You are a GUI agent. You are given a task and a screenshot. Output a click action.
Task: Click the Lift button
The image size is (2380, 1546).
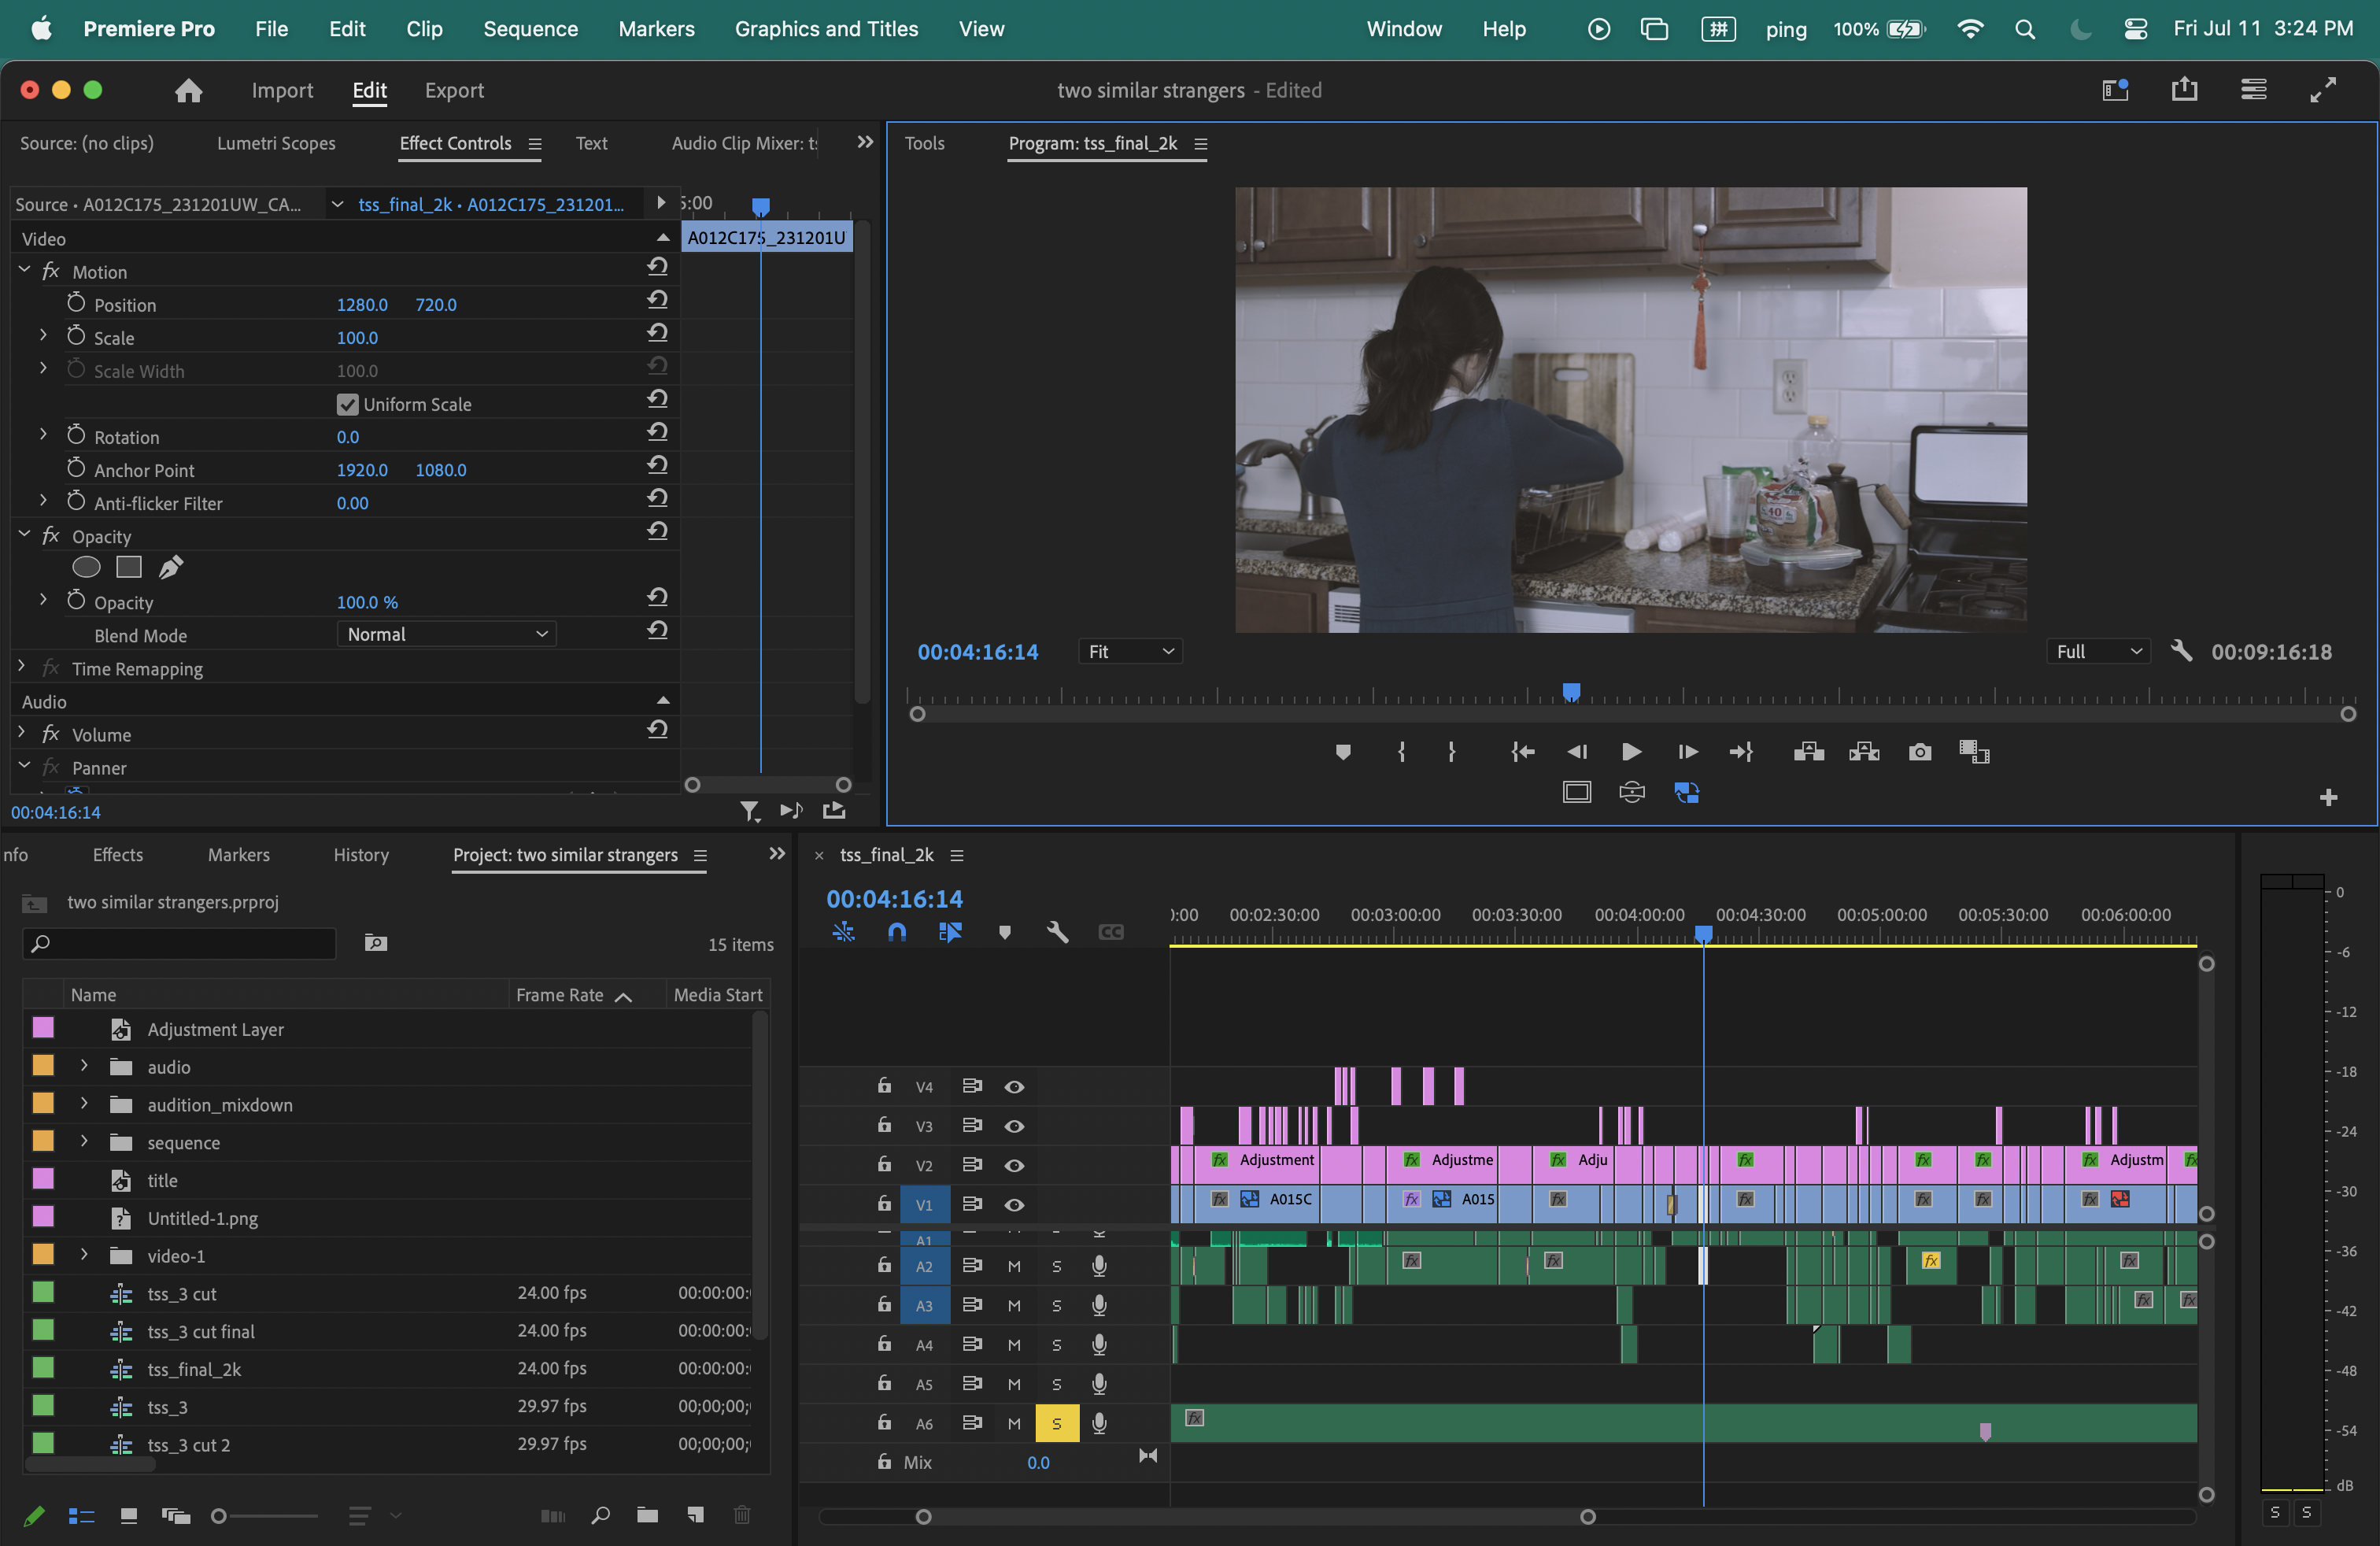pyautogui.click(x=1809, y=752)
